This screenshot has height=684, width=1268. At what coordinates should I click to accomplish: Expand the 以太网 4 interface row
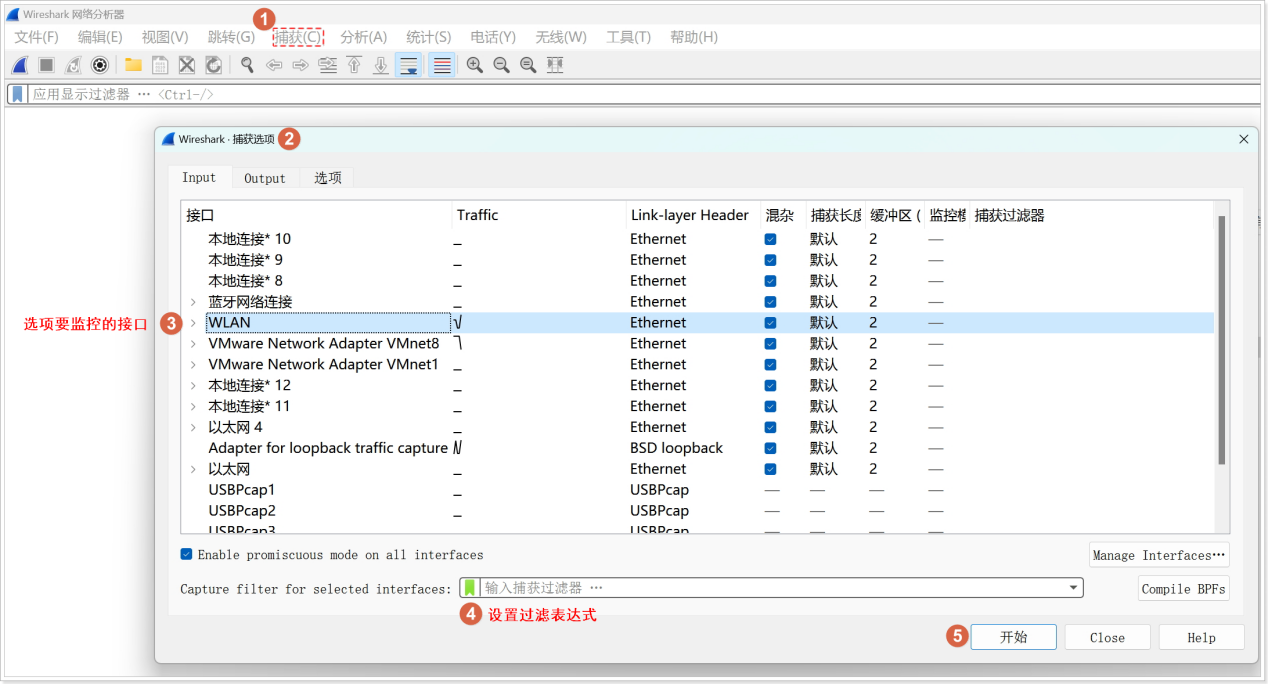pyautogui.click(x=193, y=427)
